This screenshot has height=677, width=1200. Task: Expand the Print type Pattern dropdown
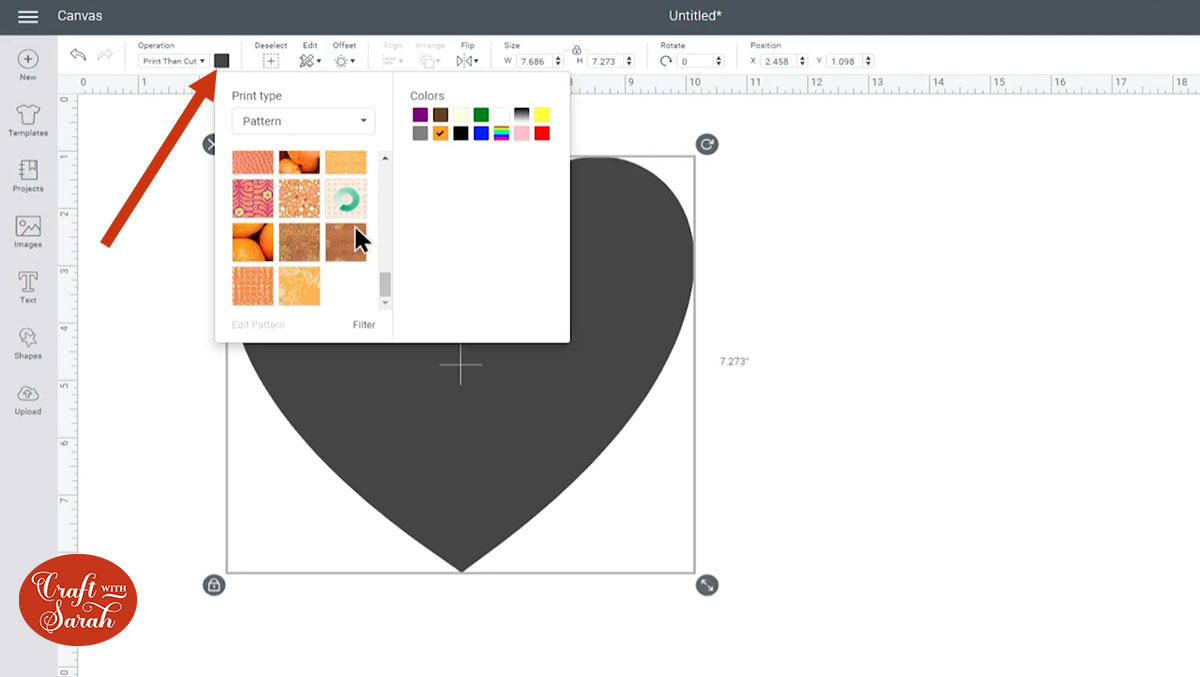click(x=303, y=122)
